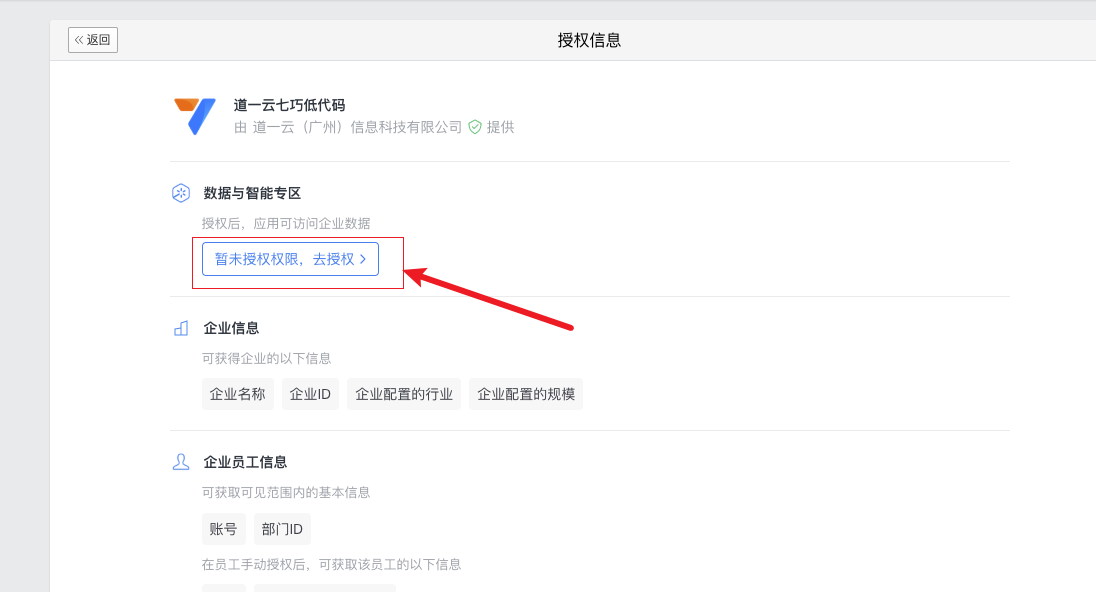The width and height of the screenshot is (1096, 592).
Task: Click the 企业员工信息 section heading
Action: (x=245, y=462)
